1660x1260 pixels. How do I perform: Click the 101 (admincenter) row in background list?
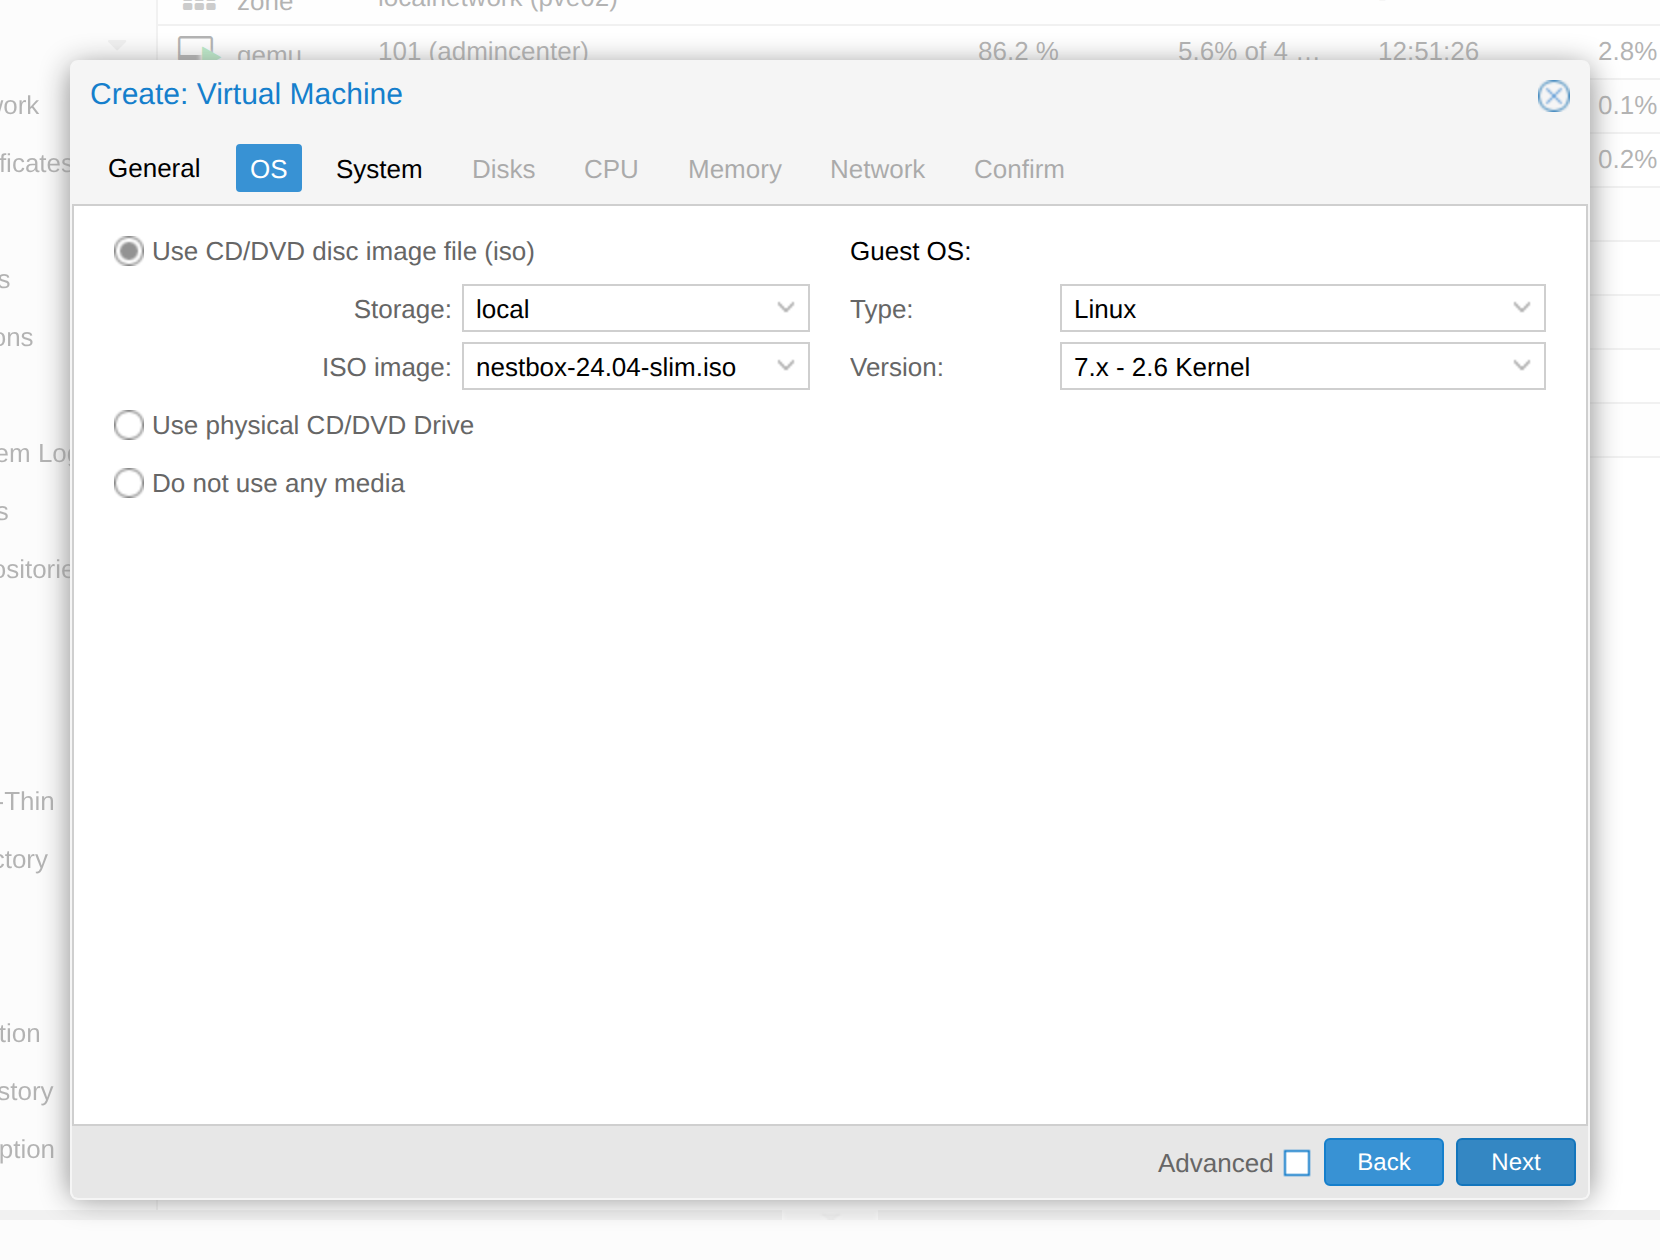pos(483,50)
